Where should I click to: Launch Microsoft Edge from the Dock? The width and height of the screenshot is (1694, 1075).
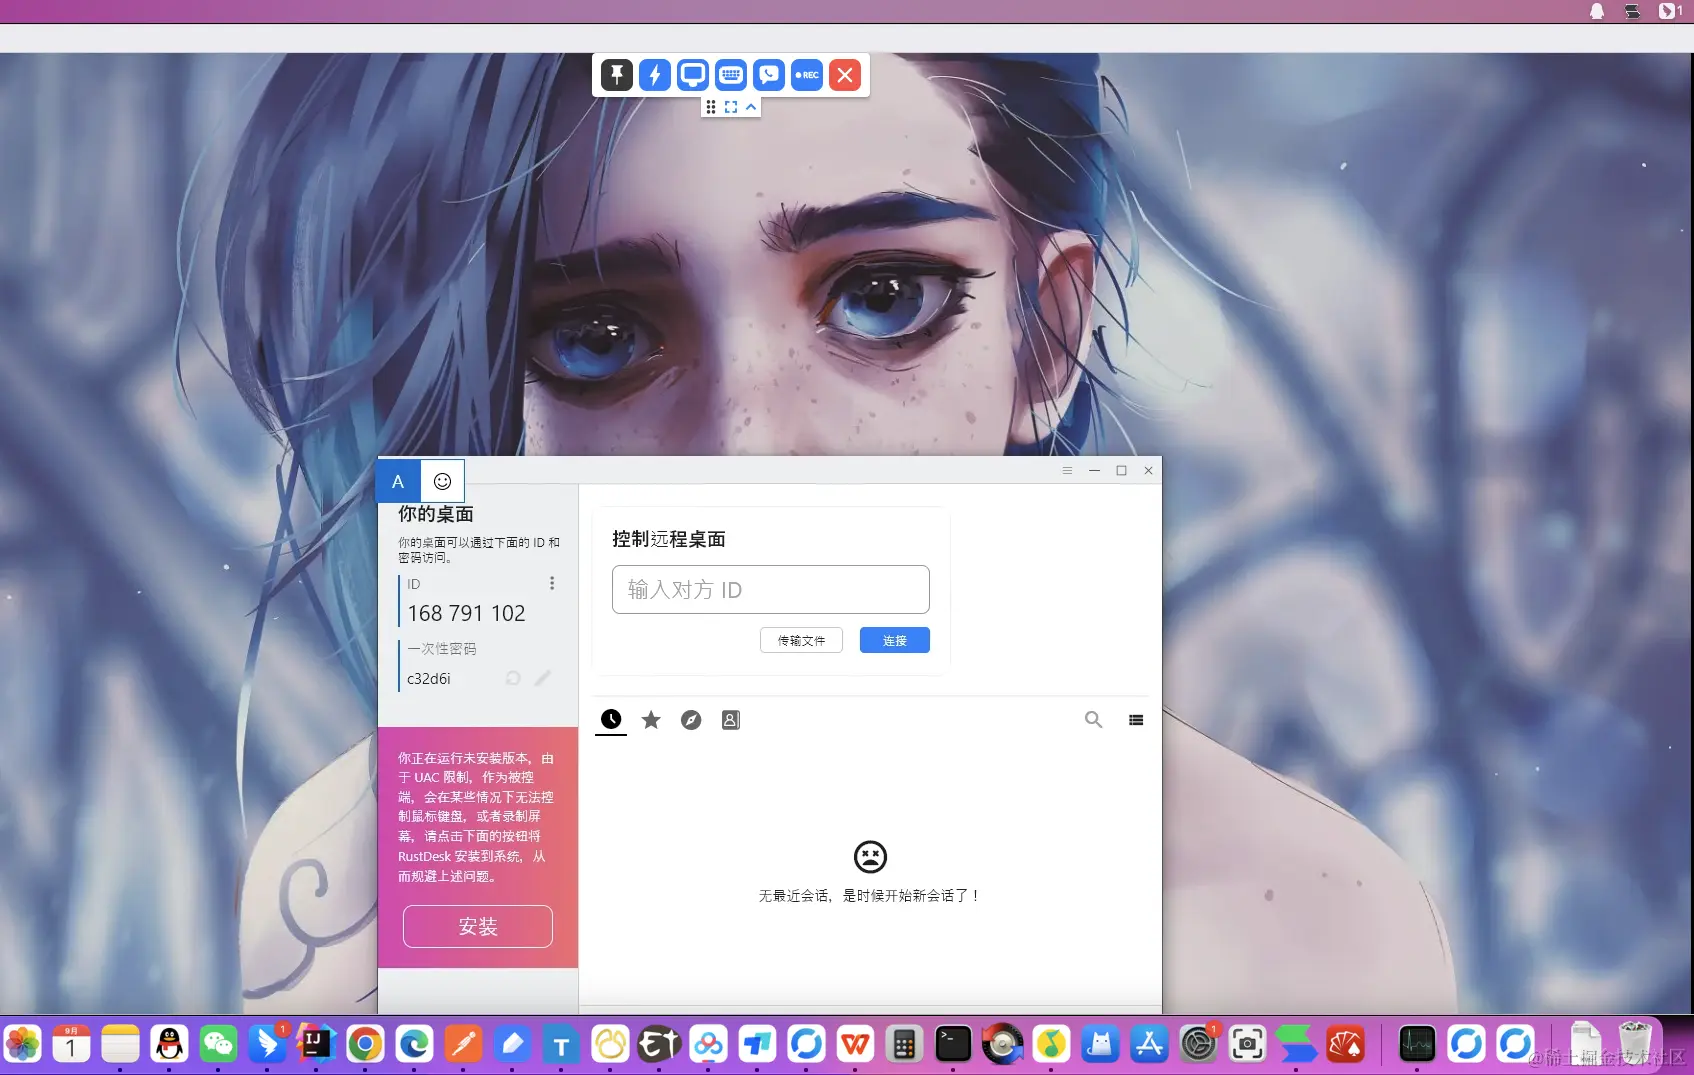(x=414, y=1045)
